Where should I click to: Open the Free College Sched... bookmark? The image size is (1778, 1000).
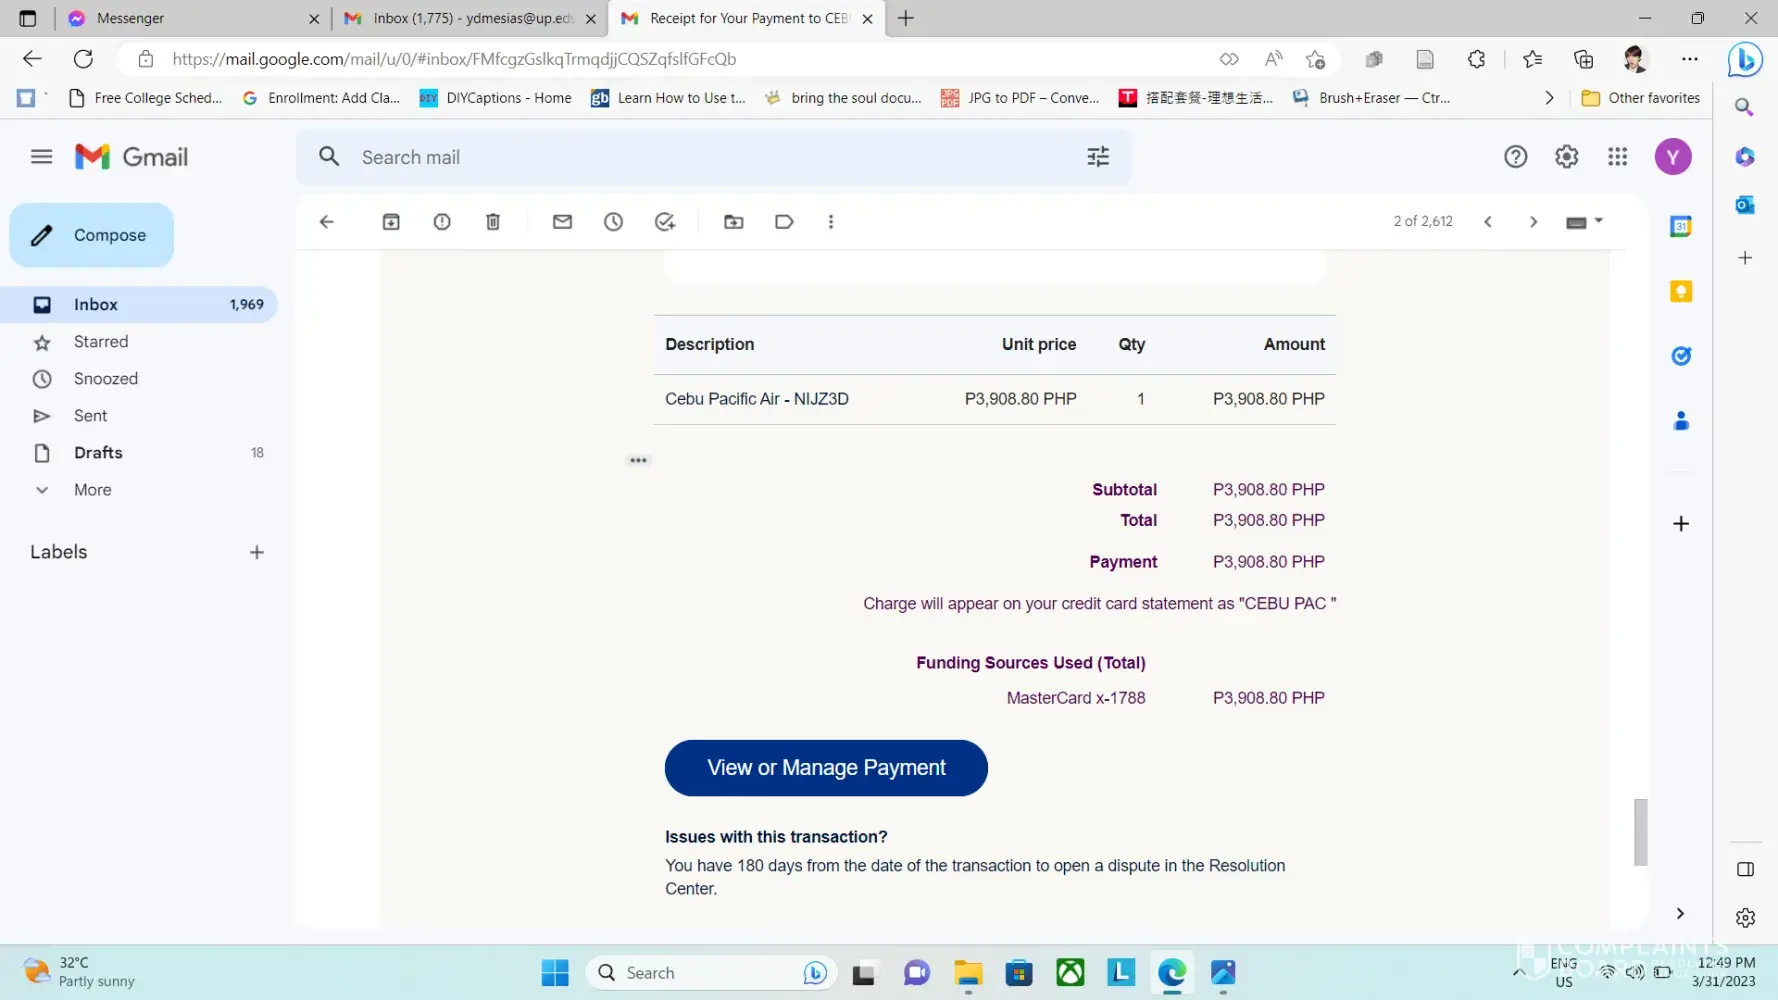point(145,98)
